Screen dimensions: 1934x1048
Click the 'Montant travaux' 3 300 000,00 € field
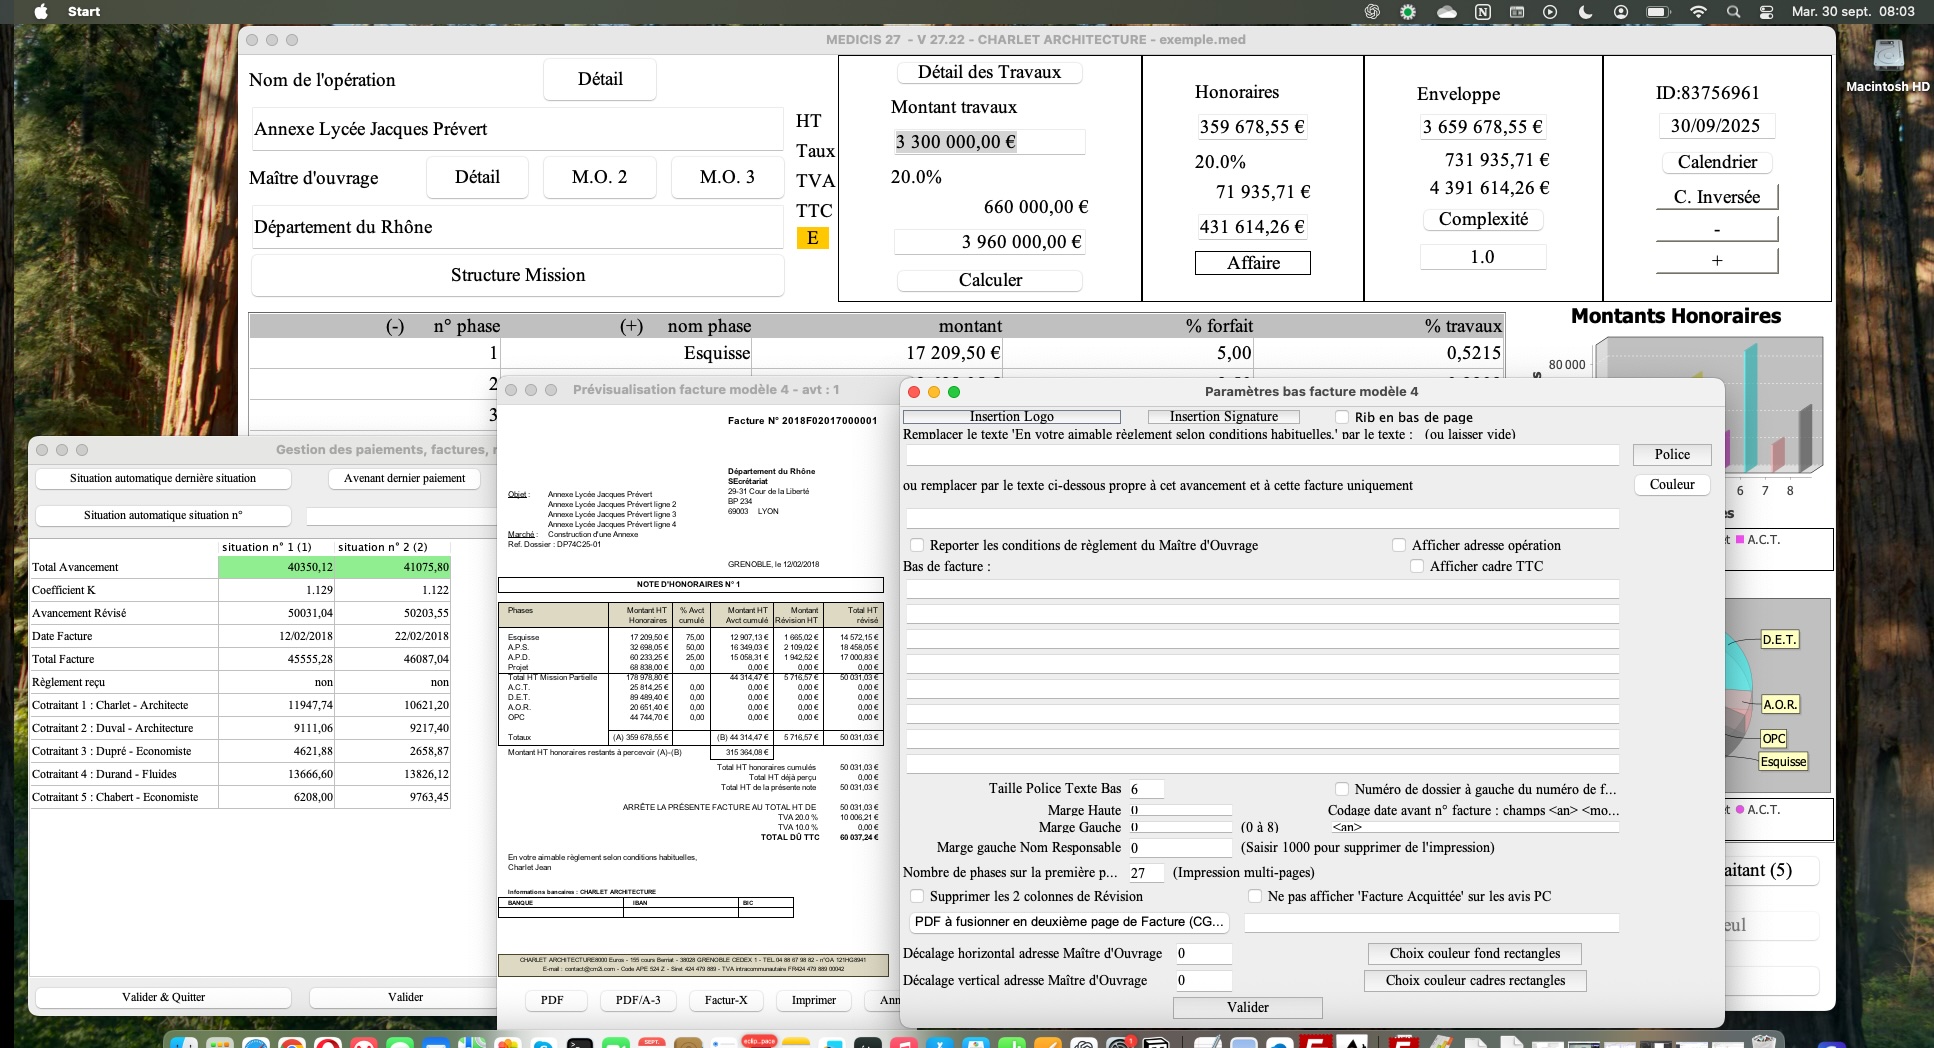(x=988, y=142)
